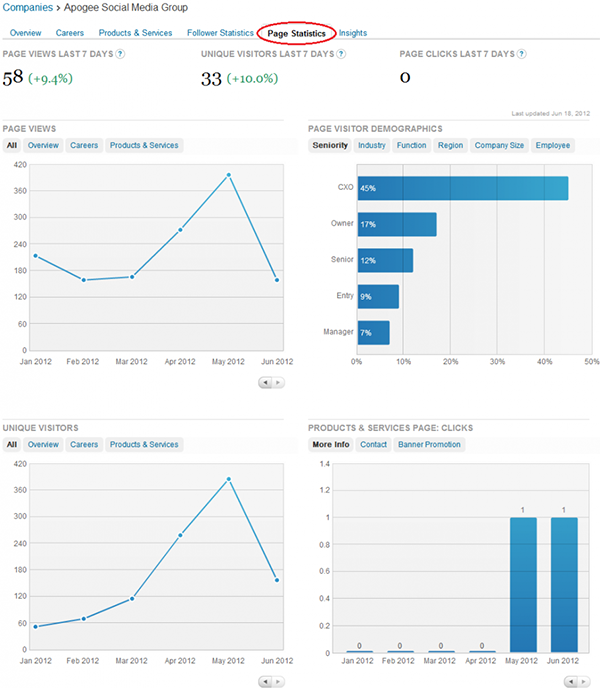The width and height of the screenshot is (600, 688).
Task: Click the Entry 9% demographics bar
Action: pyautogui.click(x=378, y=297)
